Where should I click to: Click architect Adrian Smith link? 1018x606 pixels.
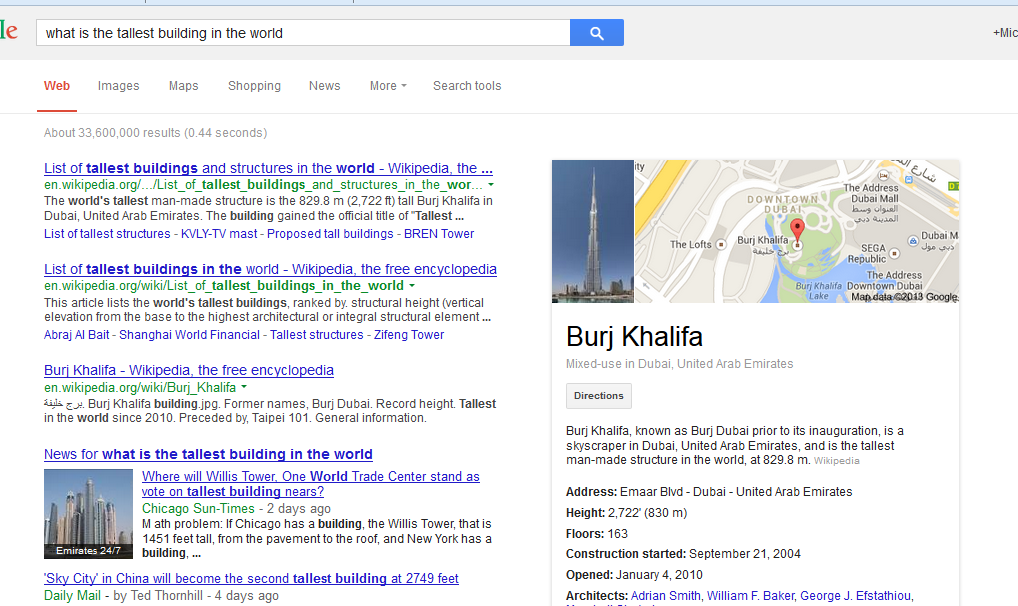[x=665, y=596]
